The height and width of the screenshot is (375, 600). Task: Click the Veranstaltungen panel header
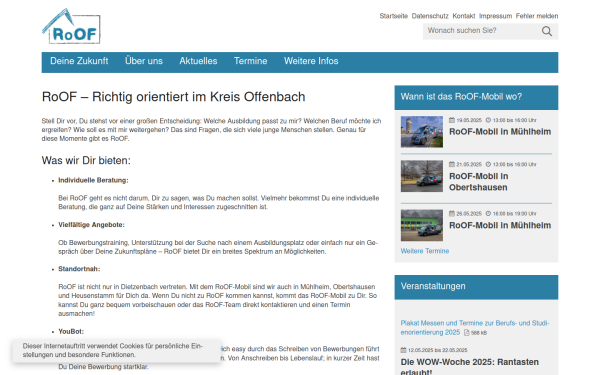click(476, 287)
